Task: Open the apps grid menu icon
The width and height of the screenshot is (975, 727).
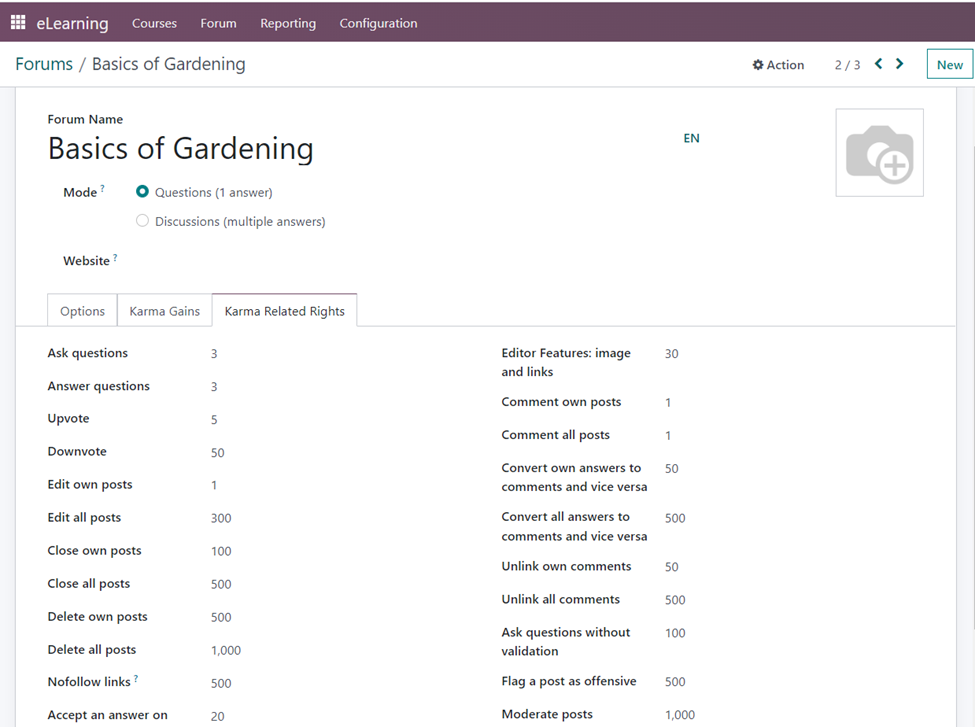Action: tap(18, 22)
